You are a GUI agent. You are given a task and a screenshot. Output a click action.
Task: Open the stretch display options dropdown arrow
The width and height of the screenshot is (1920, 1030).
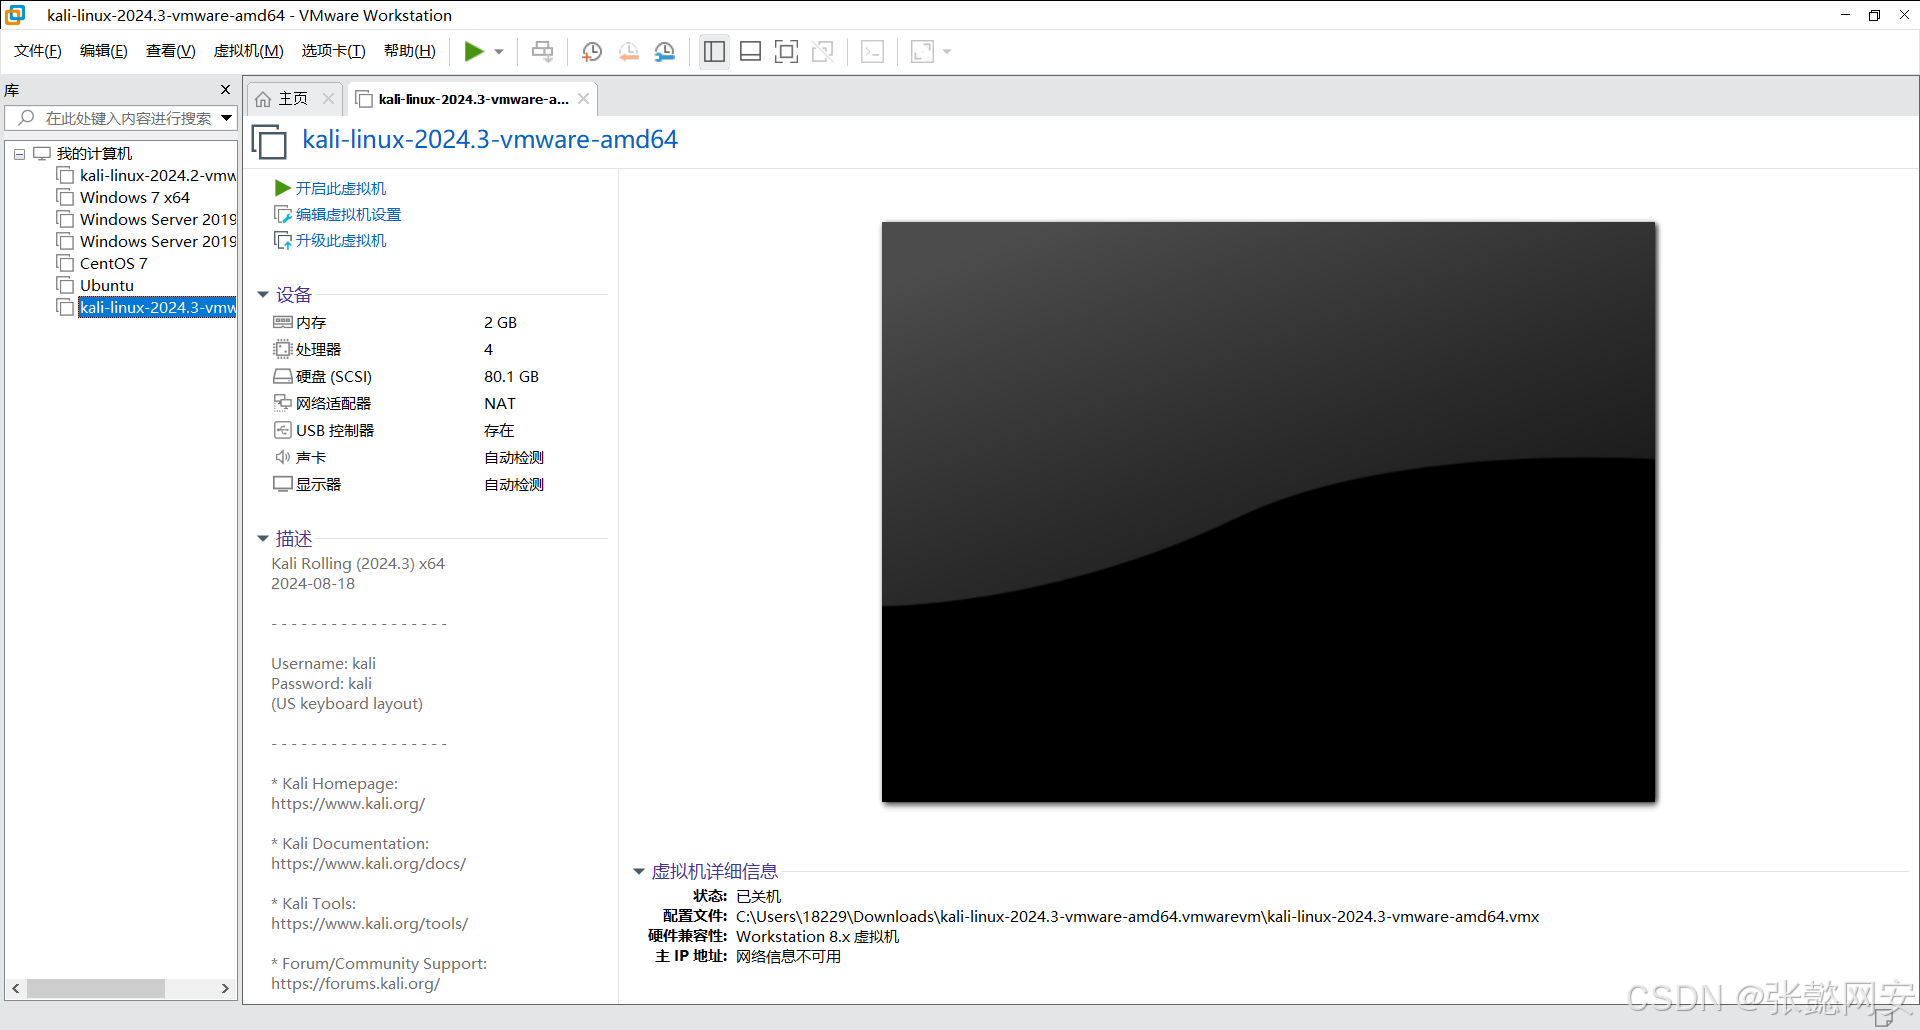click(947, 52)
